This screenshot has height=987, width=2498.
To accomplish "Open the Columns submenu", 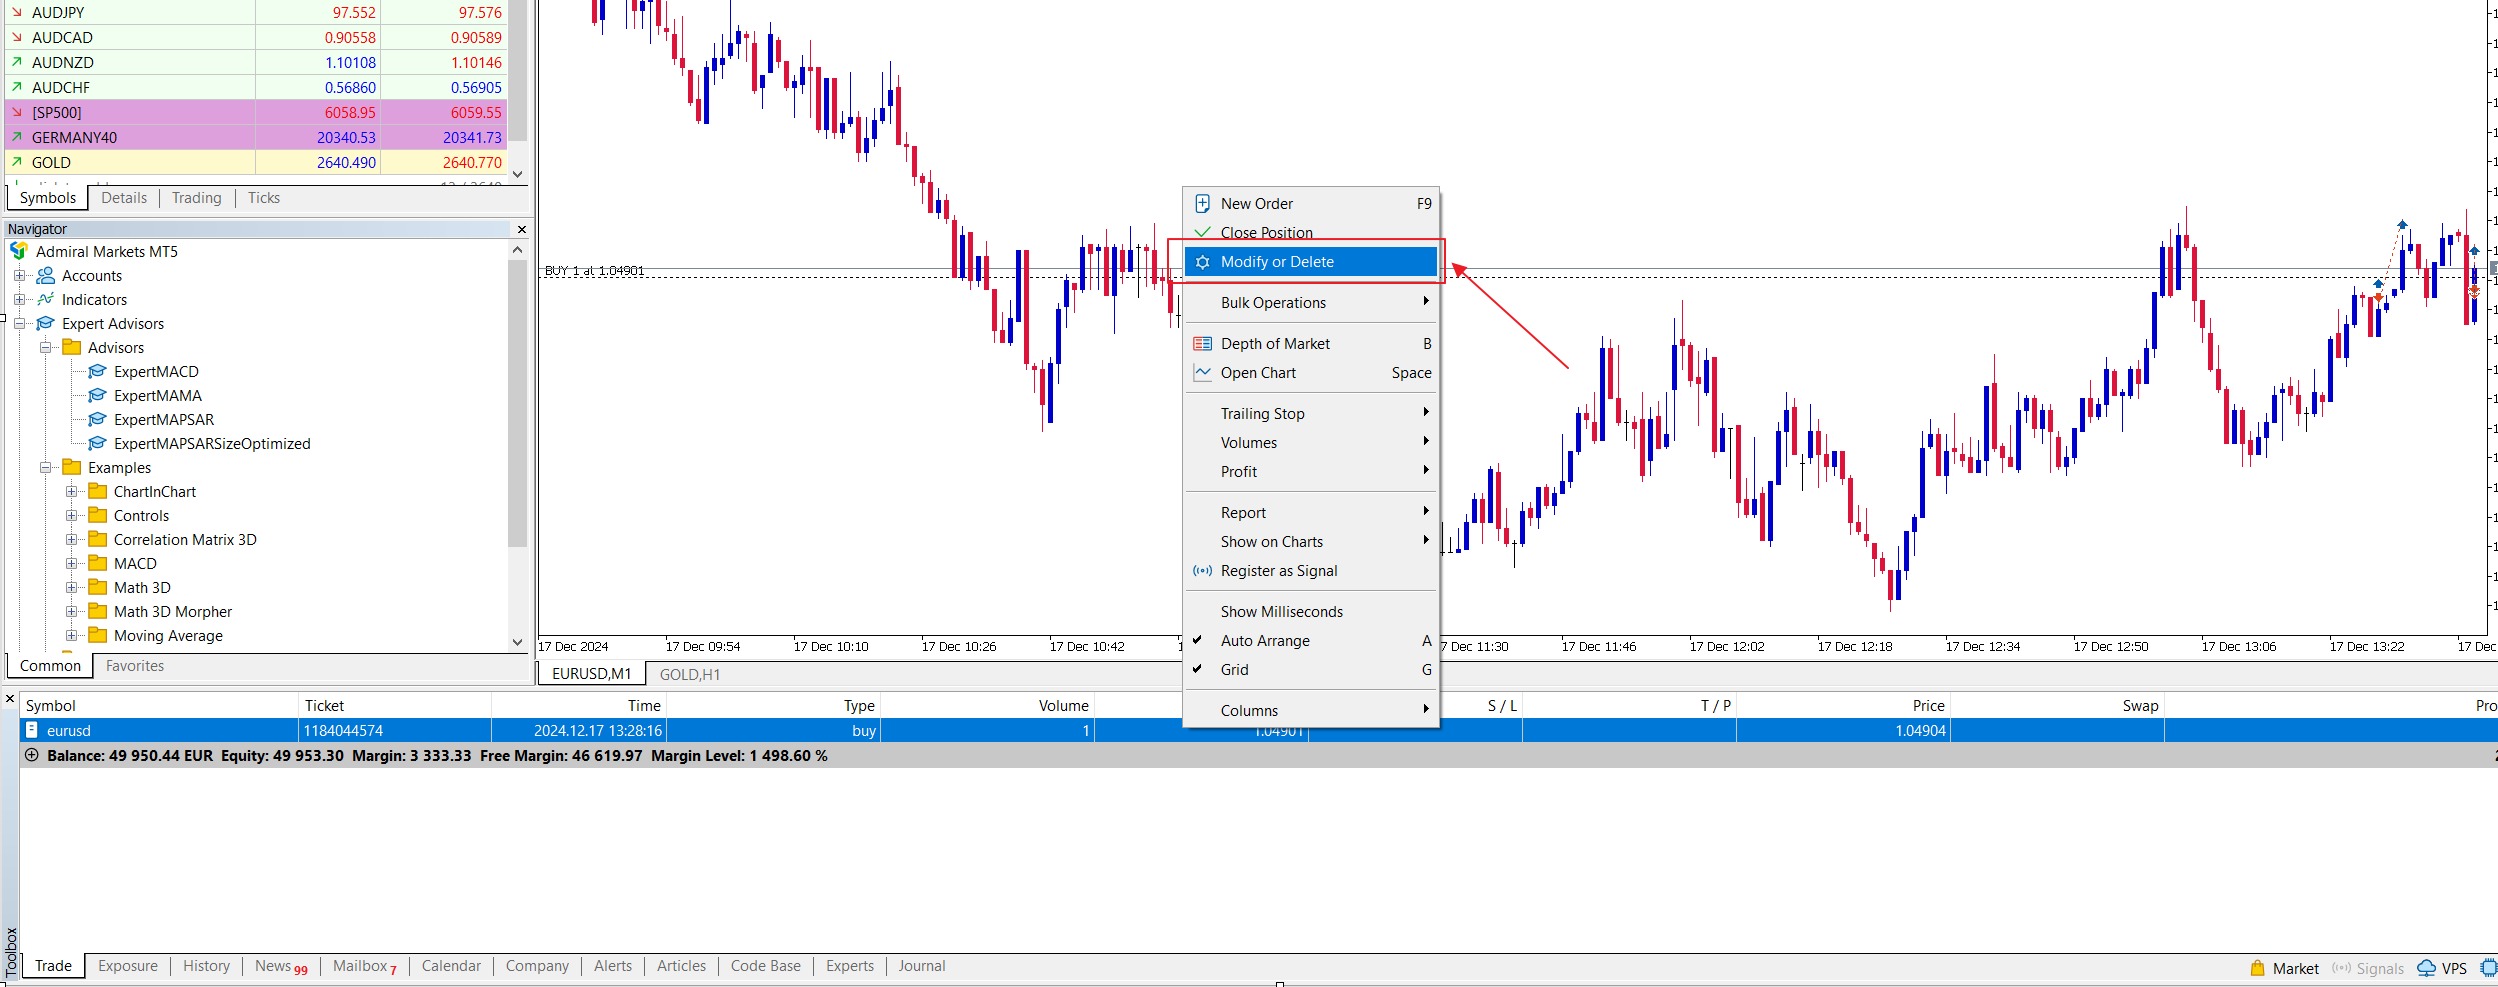I will (1311, 711).
